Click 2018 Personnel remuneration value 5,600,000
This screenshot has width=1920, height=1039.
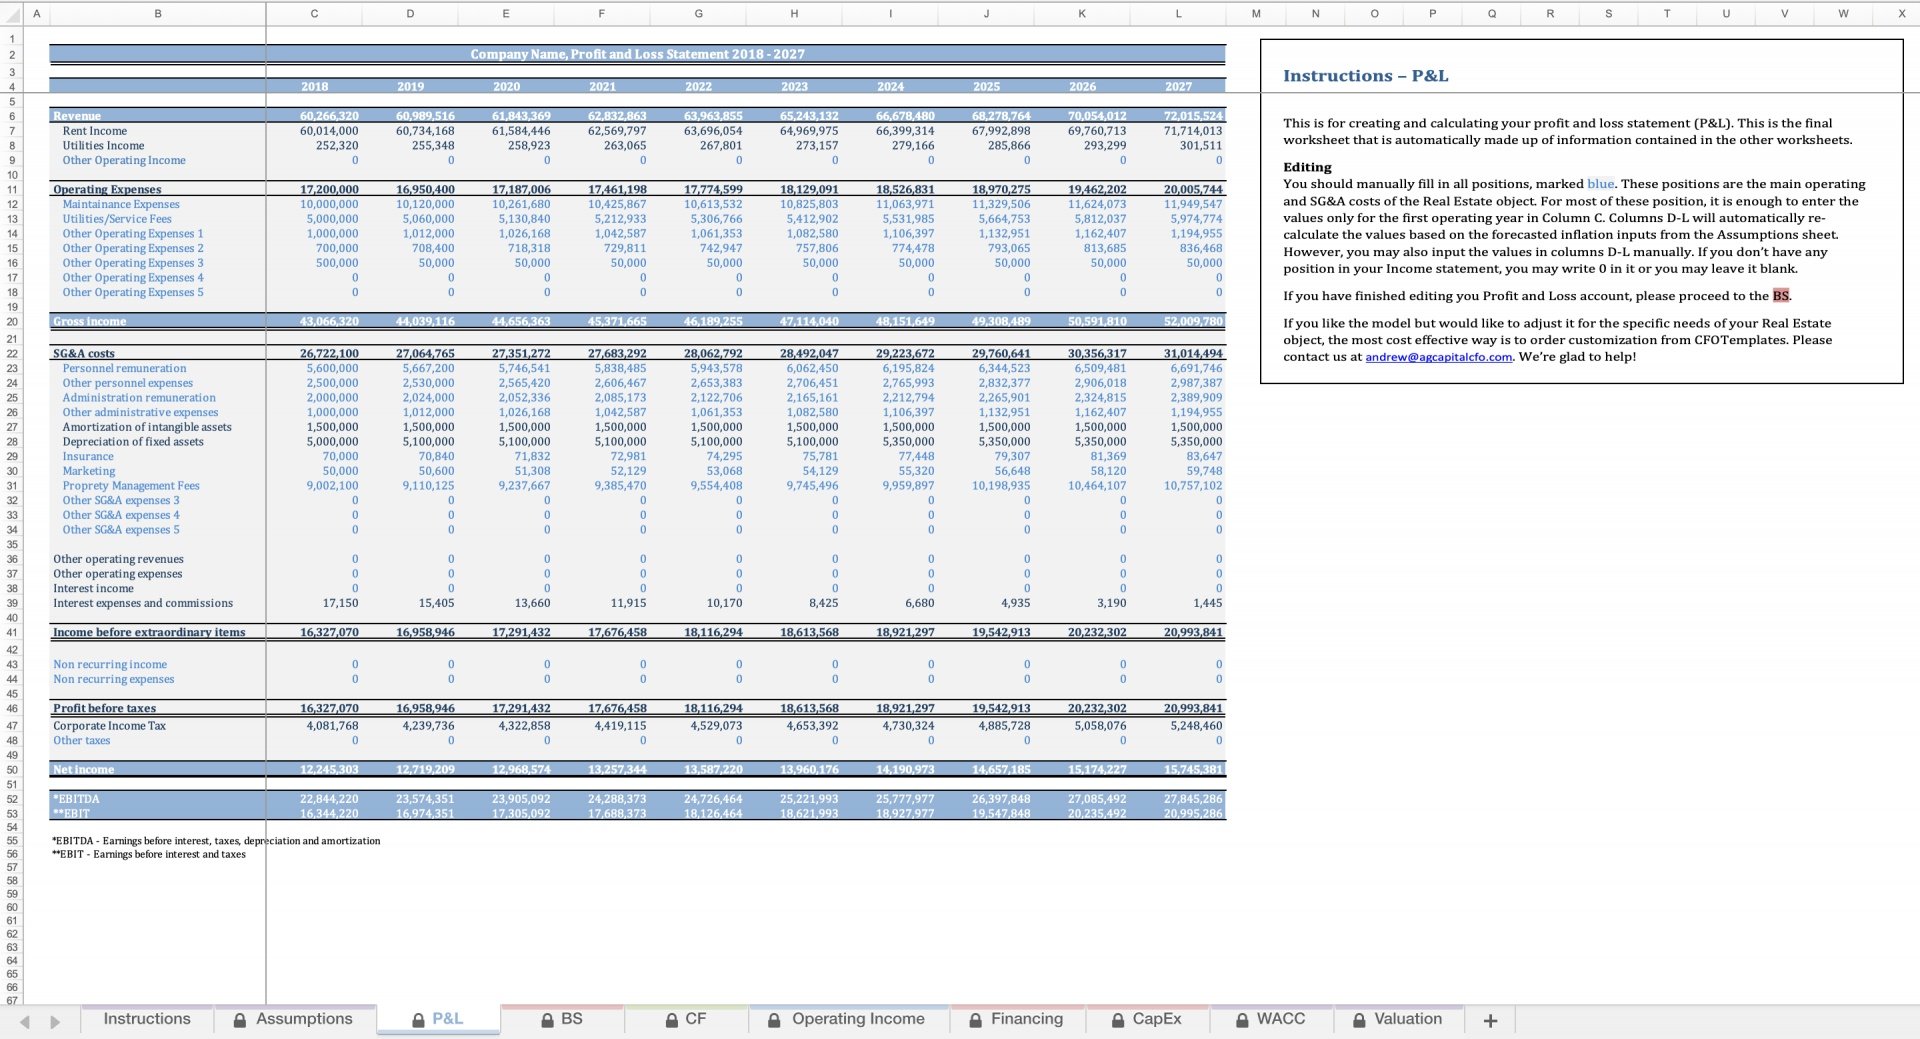pos(332,369)
